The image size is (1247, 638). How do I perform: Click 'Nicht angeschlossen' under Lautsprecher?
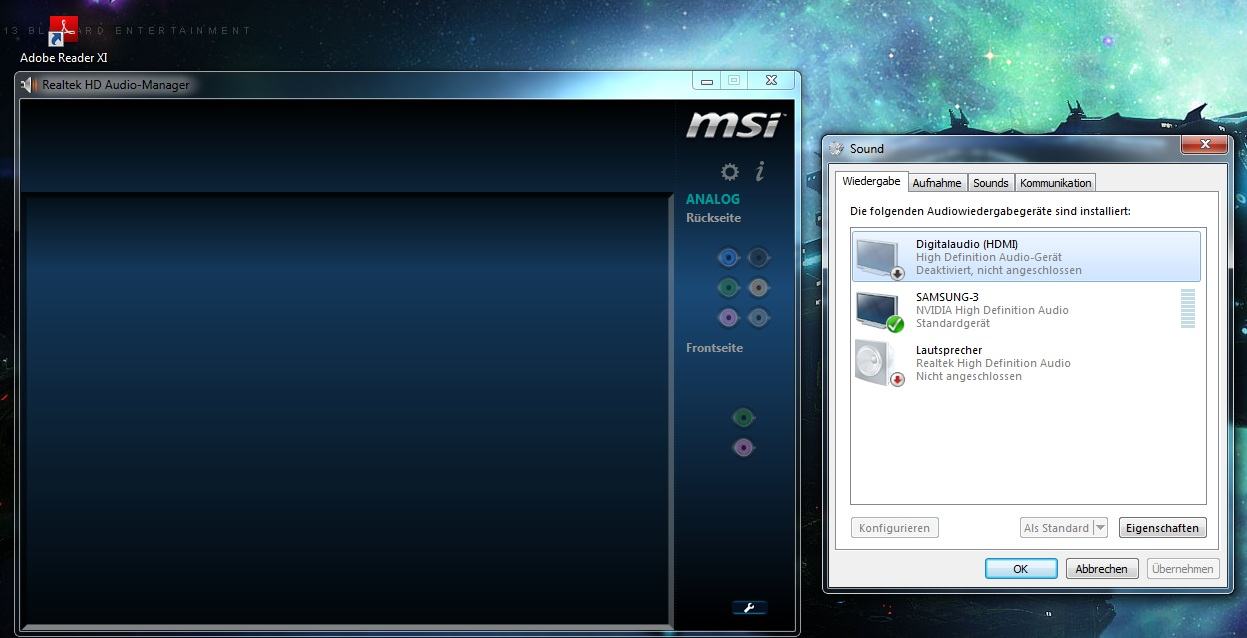969,376
